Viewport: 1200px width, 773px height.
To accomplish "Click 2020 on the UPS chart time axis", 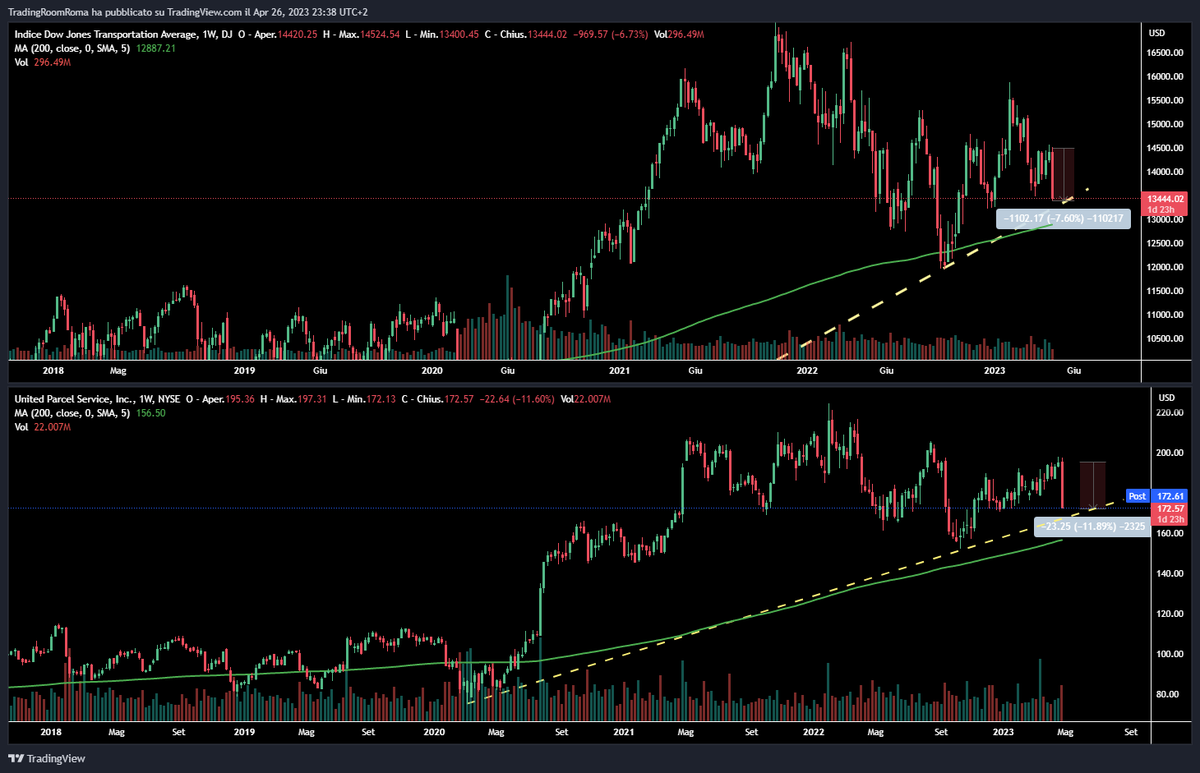I will (432, 732).
